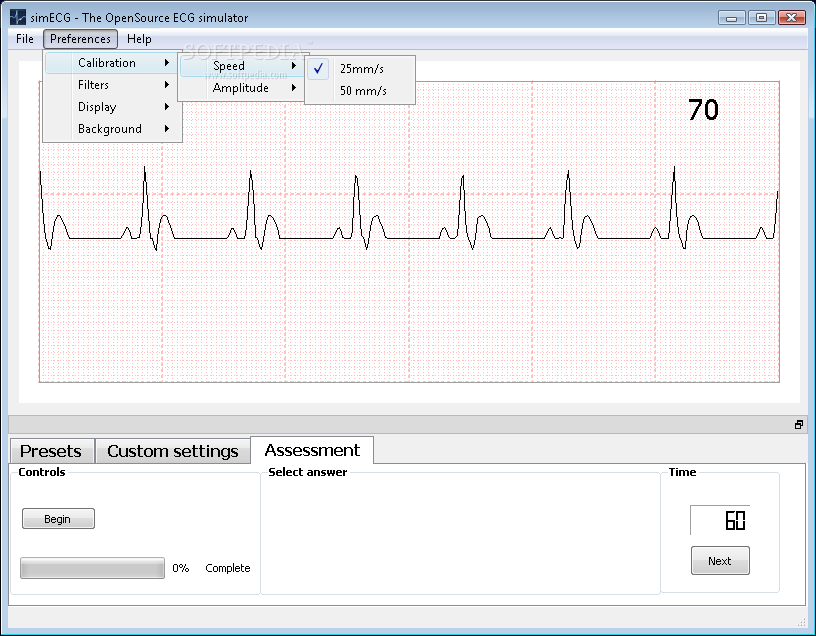This screenshot has width=816, height=636.
Task: Click the Begin button
Action: click(58, 519)
